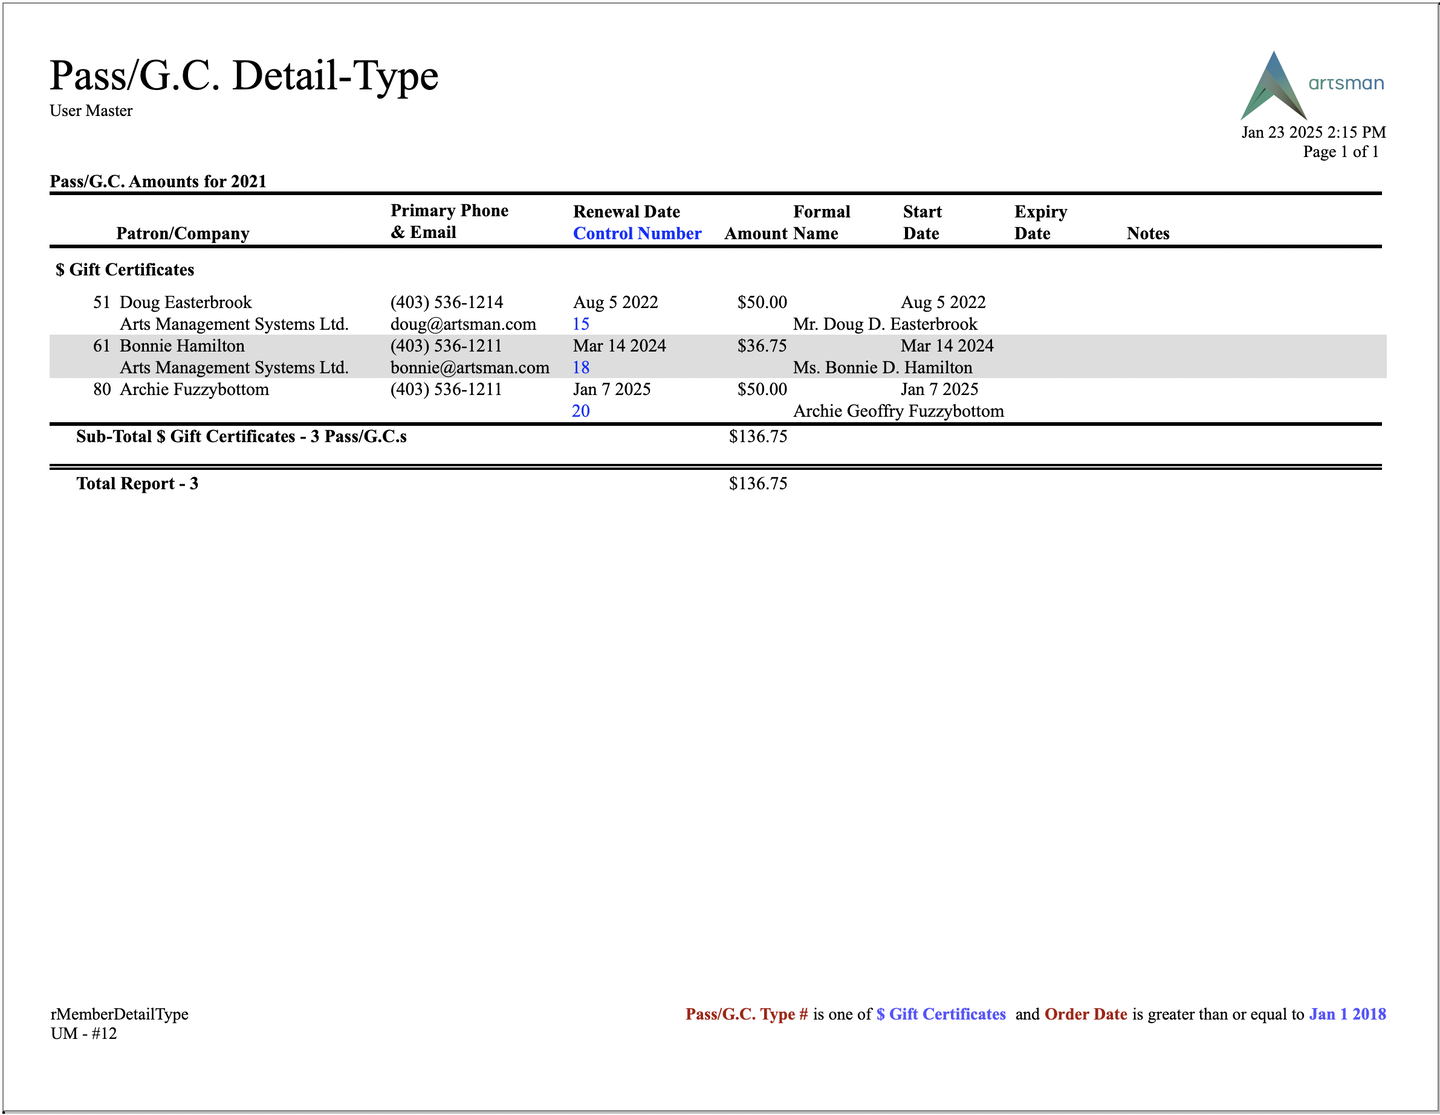Click the Control Number column header
Viewport: 1440px width, 1115px height.
coord(637,233)
